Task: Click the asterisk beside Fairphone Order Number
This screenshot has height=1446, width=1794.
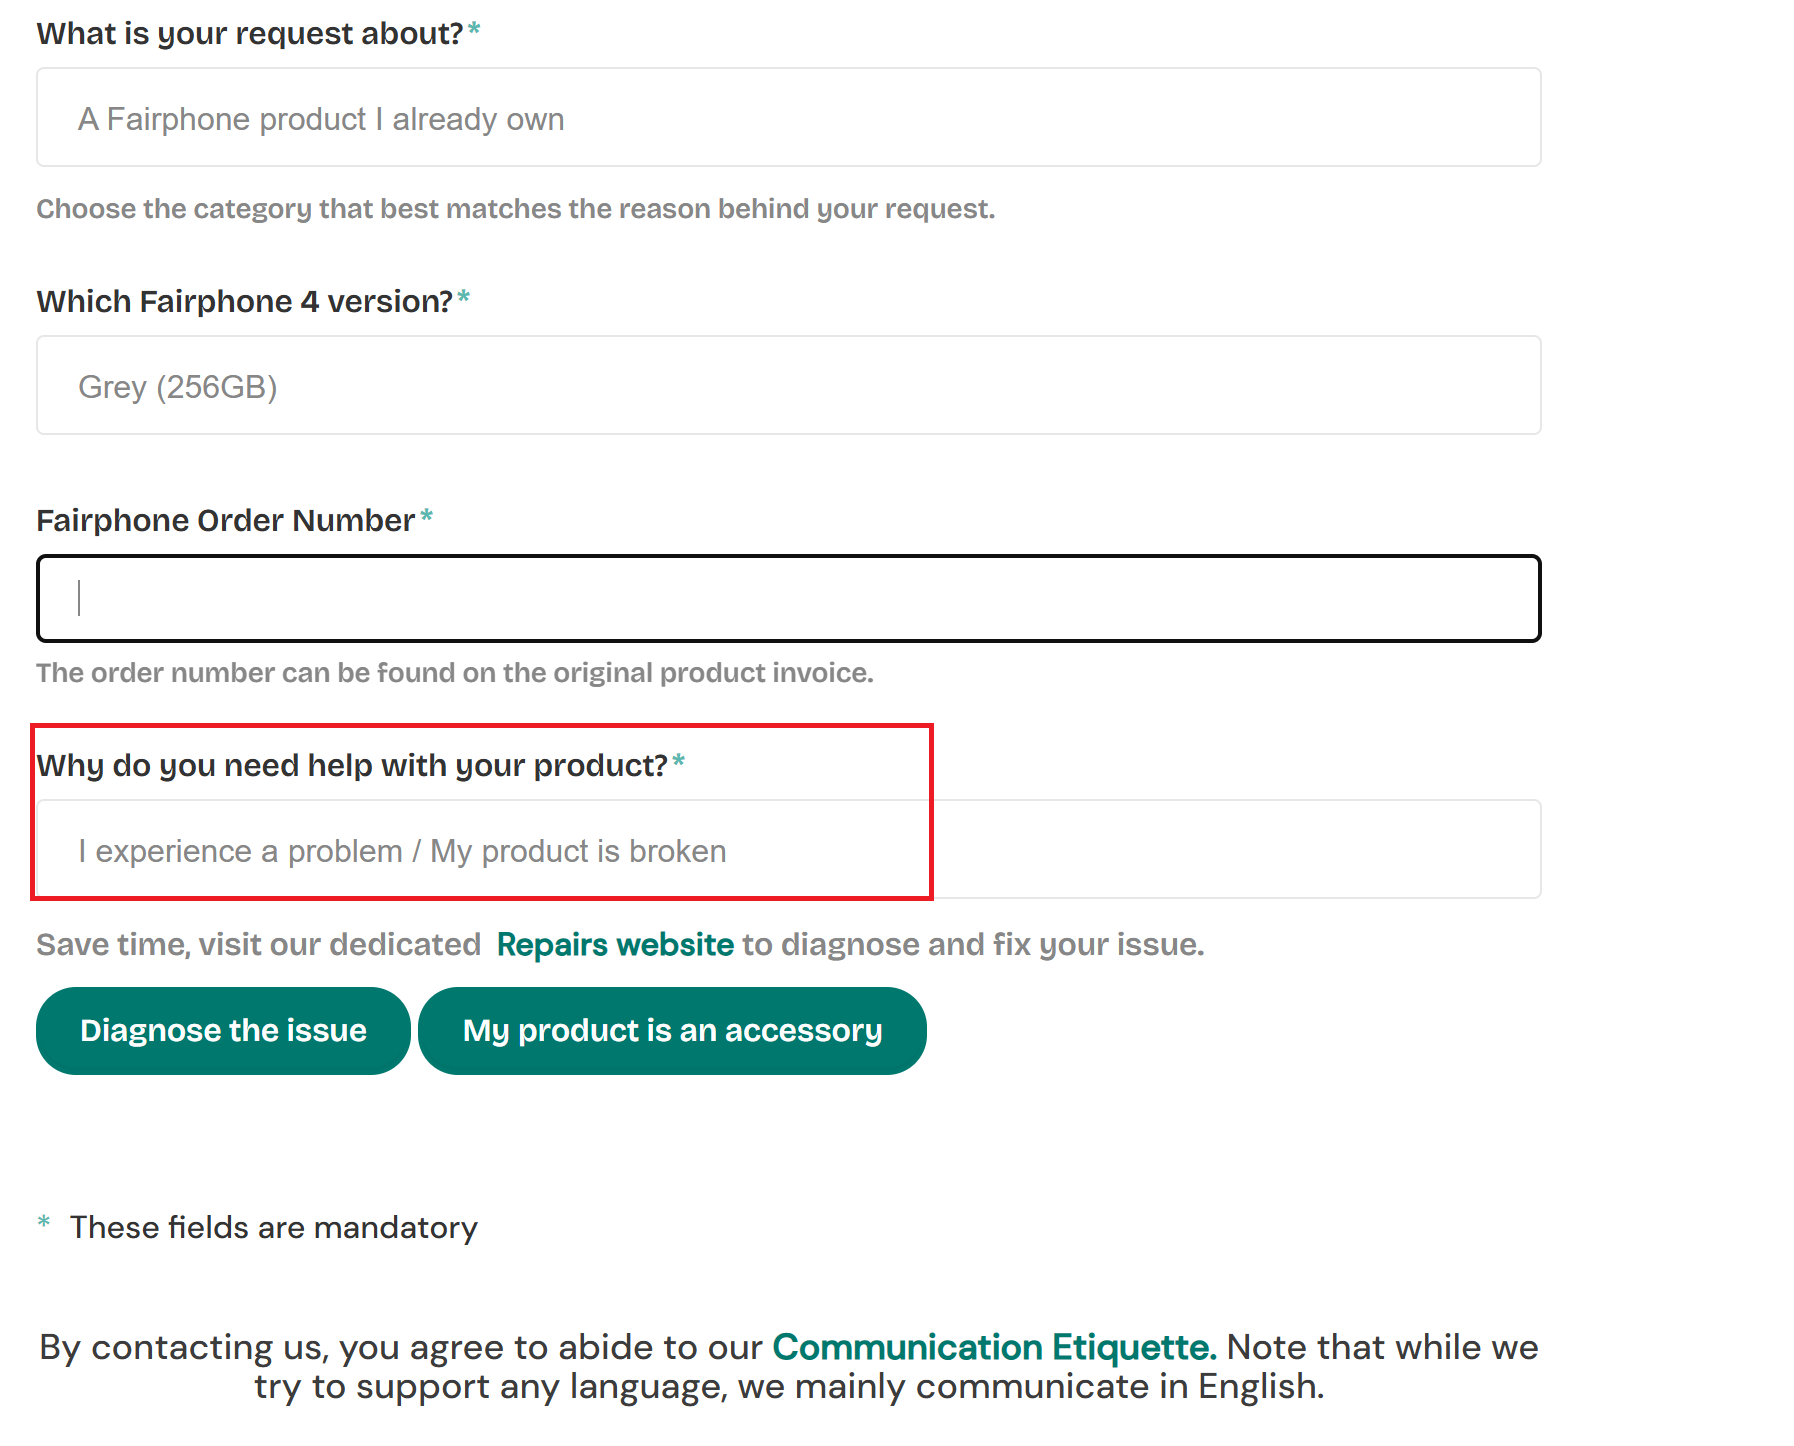Action: (427, 517)
